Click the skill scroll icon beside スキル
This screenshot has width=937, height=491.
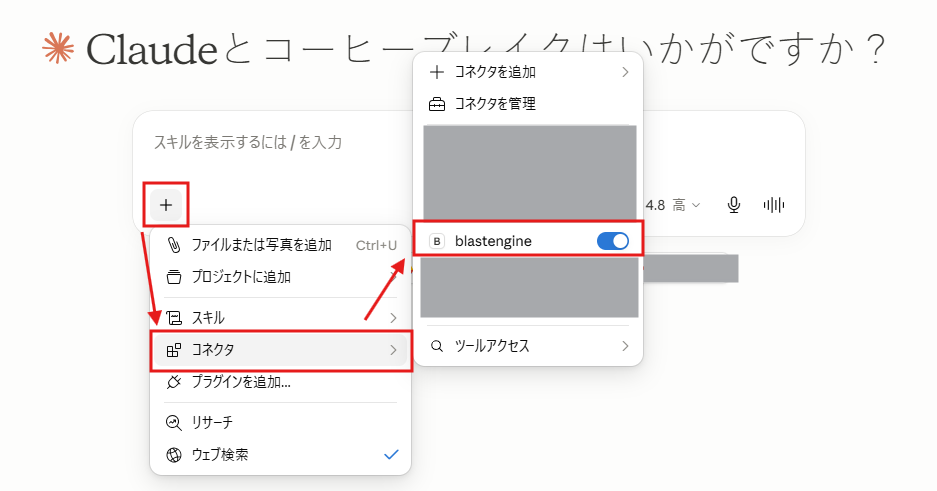tap(173, 318)
